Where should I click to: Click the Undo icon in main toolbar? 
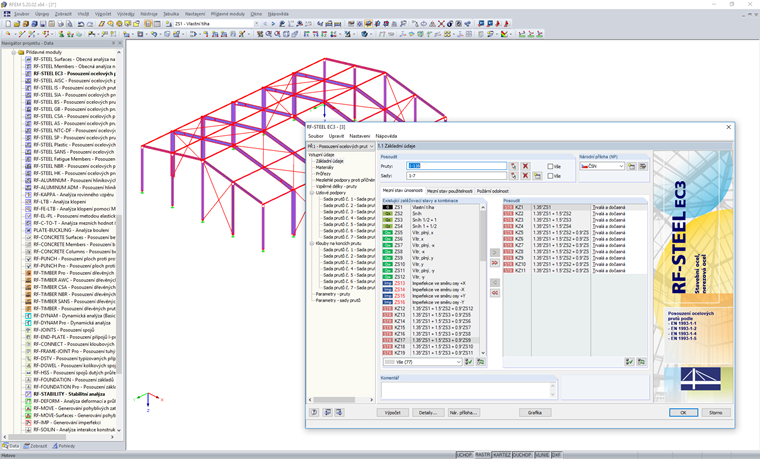tap(80, 24)
